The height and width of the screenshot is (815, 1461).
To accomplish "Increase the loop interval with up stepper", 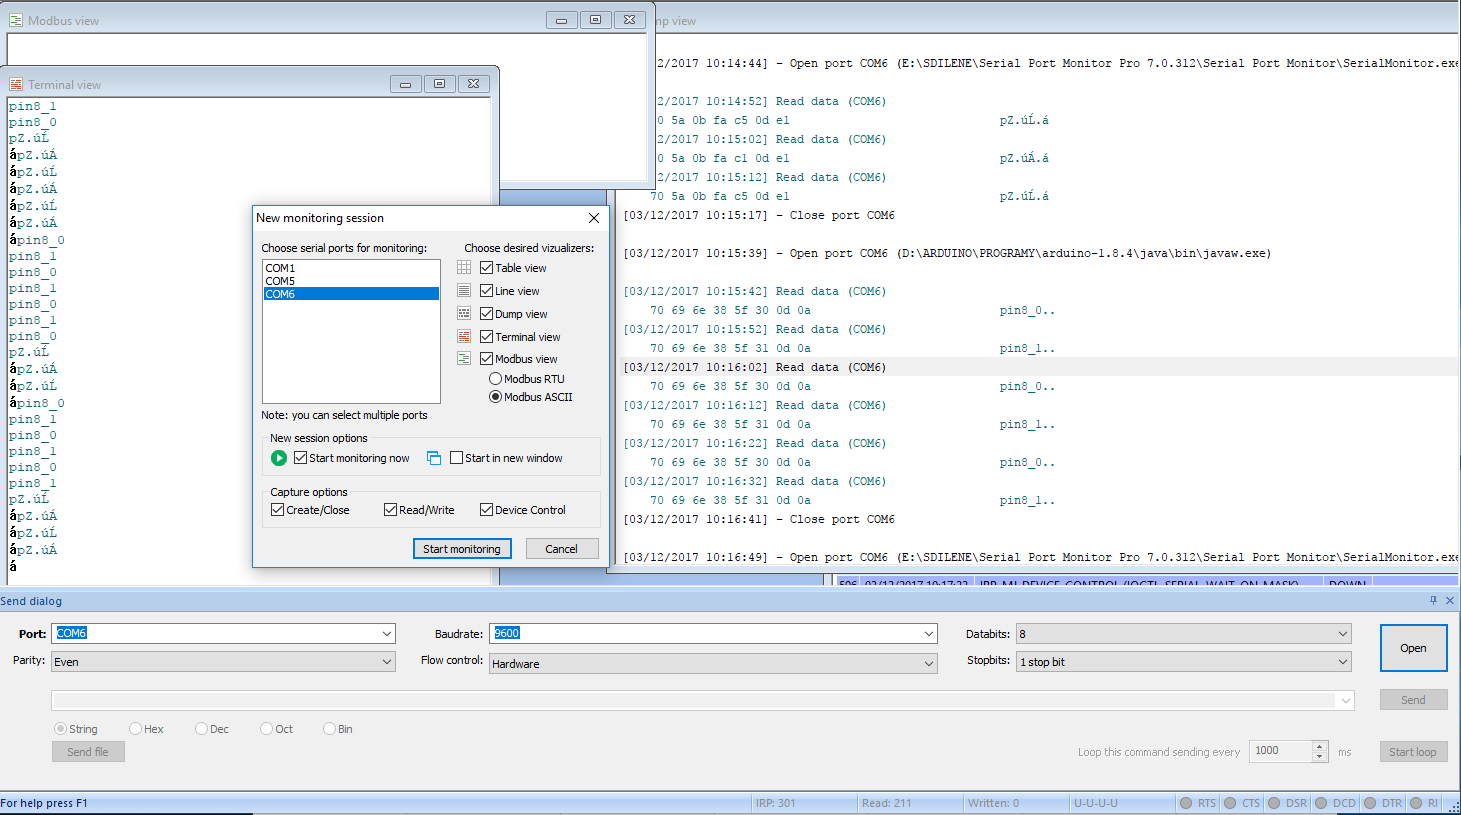I will coord(1320,746).
